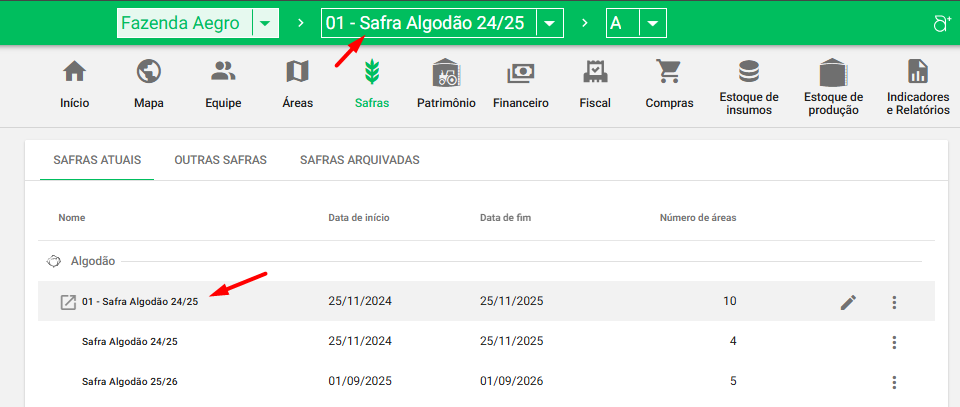Image resolution: width=960 pixels, height=407 pixels.
Task: Click the add user icon top right
Action: tap(940, 24)
